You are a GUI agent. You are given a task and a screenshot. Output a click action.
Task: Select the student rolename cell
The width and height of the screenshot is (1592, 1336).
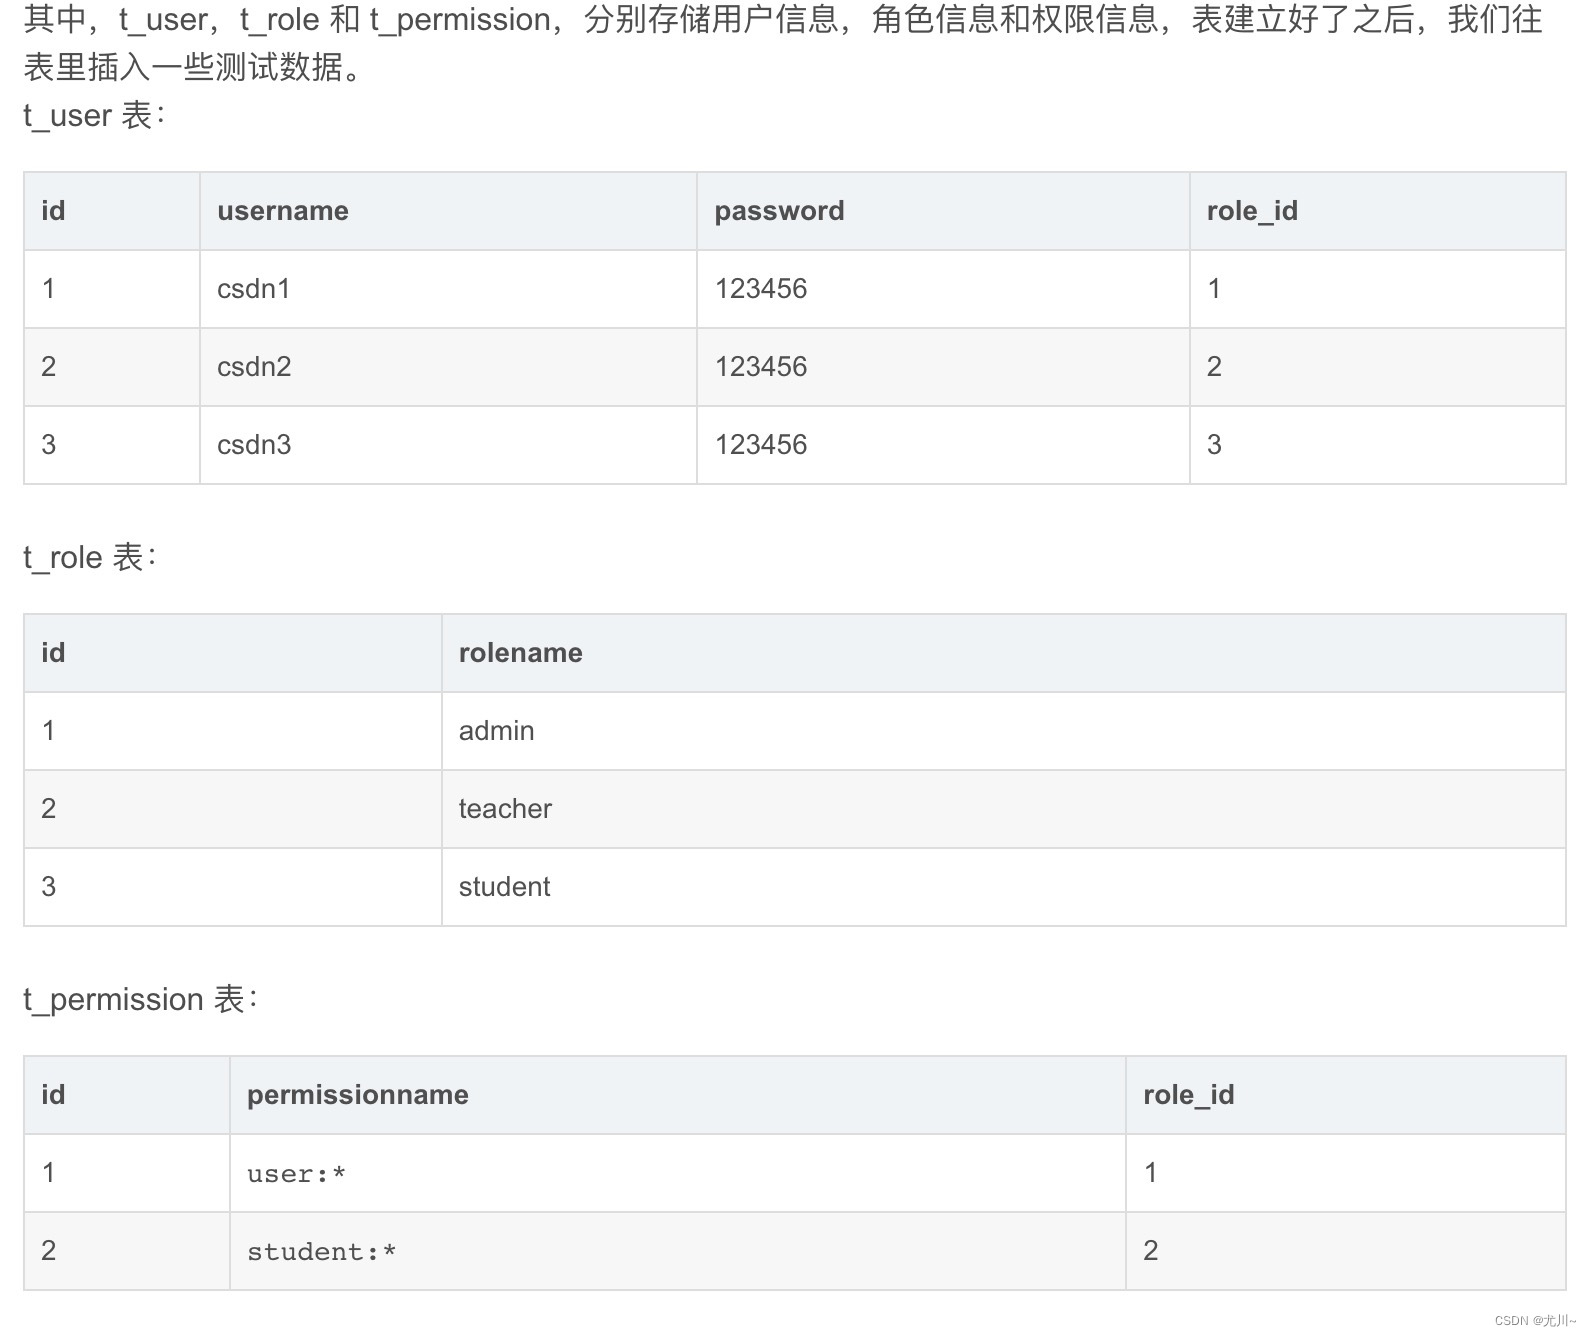pos(1003,887)
